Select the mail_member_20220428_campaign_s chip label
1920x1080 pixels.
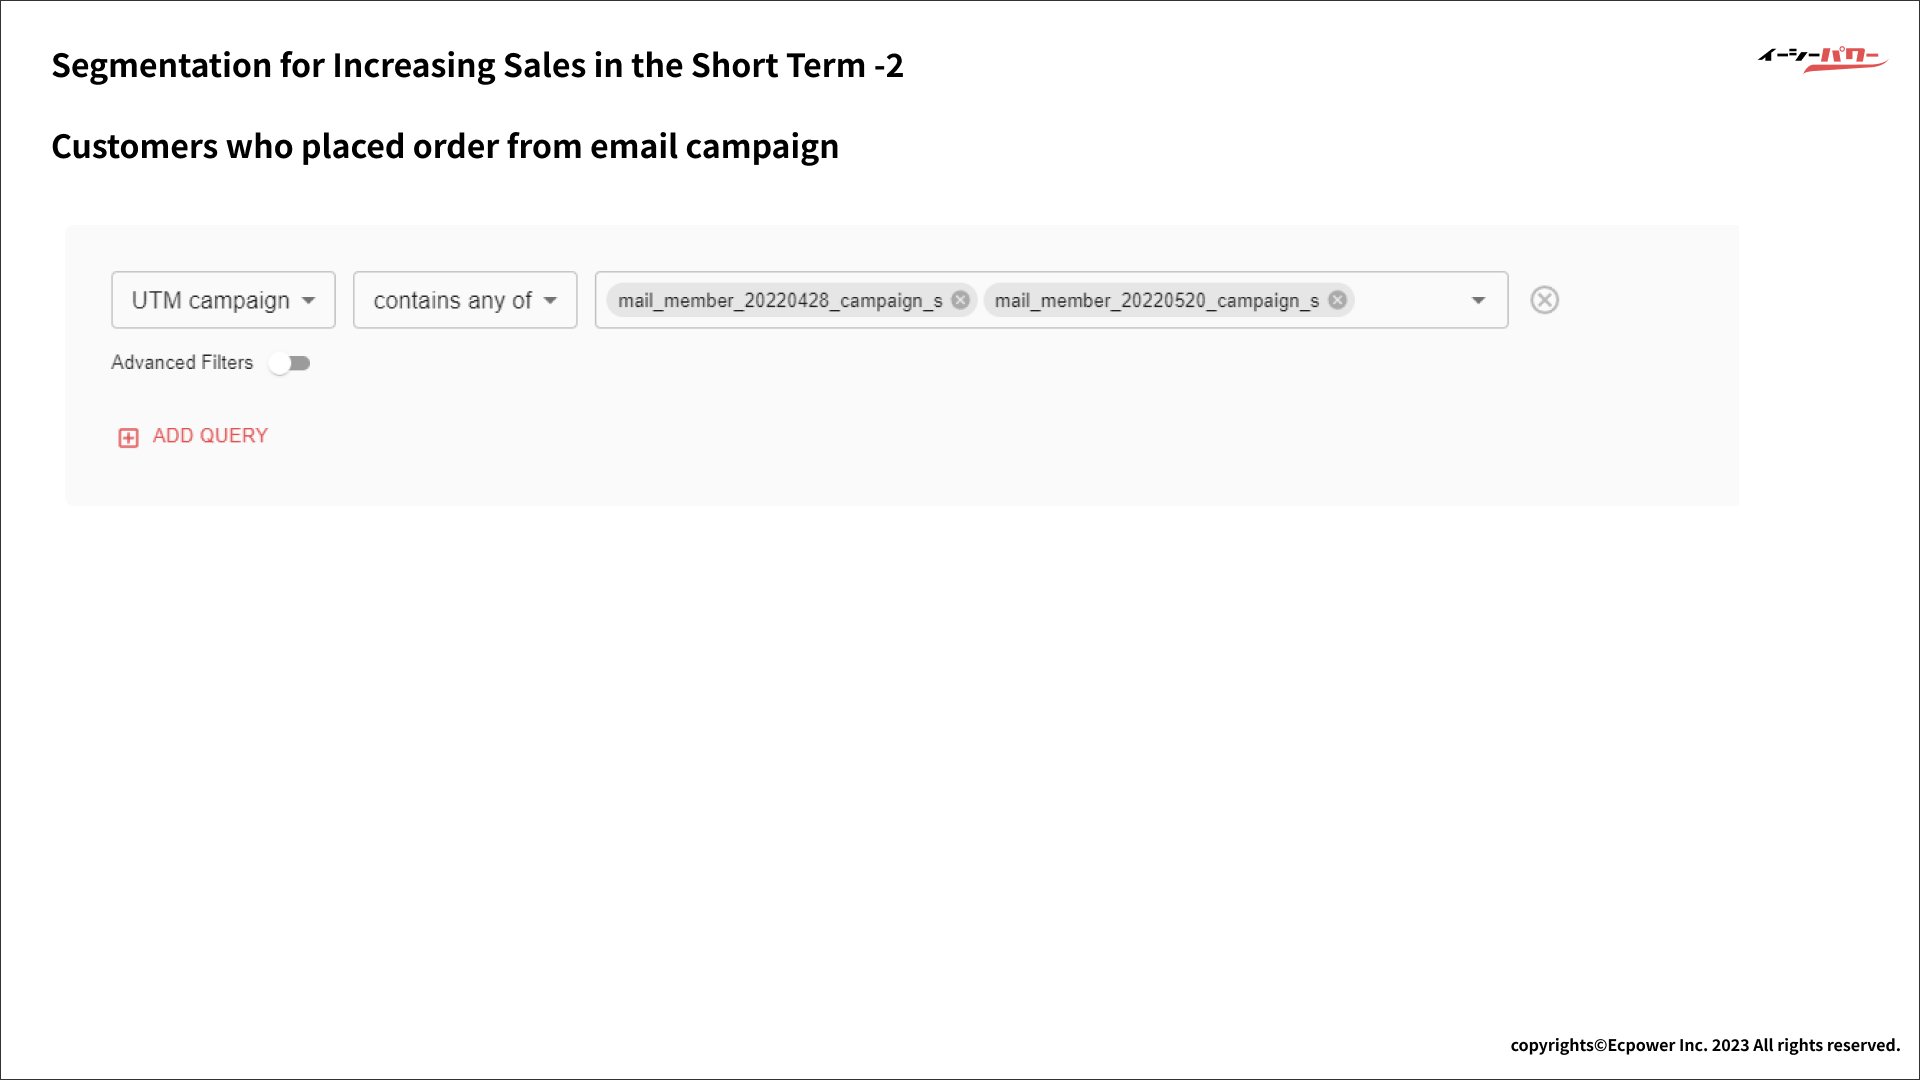point(780,300)
